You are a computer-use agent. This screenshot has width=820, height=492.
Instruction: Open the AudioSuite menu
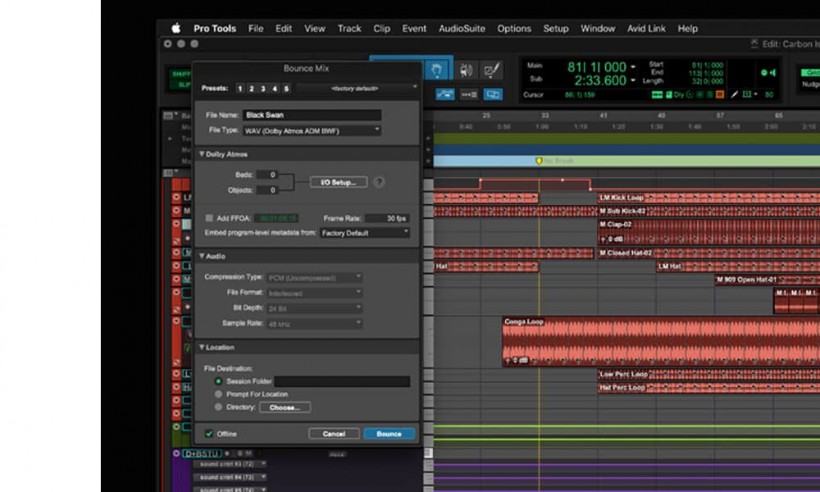tap(462, 28)
